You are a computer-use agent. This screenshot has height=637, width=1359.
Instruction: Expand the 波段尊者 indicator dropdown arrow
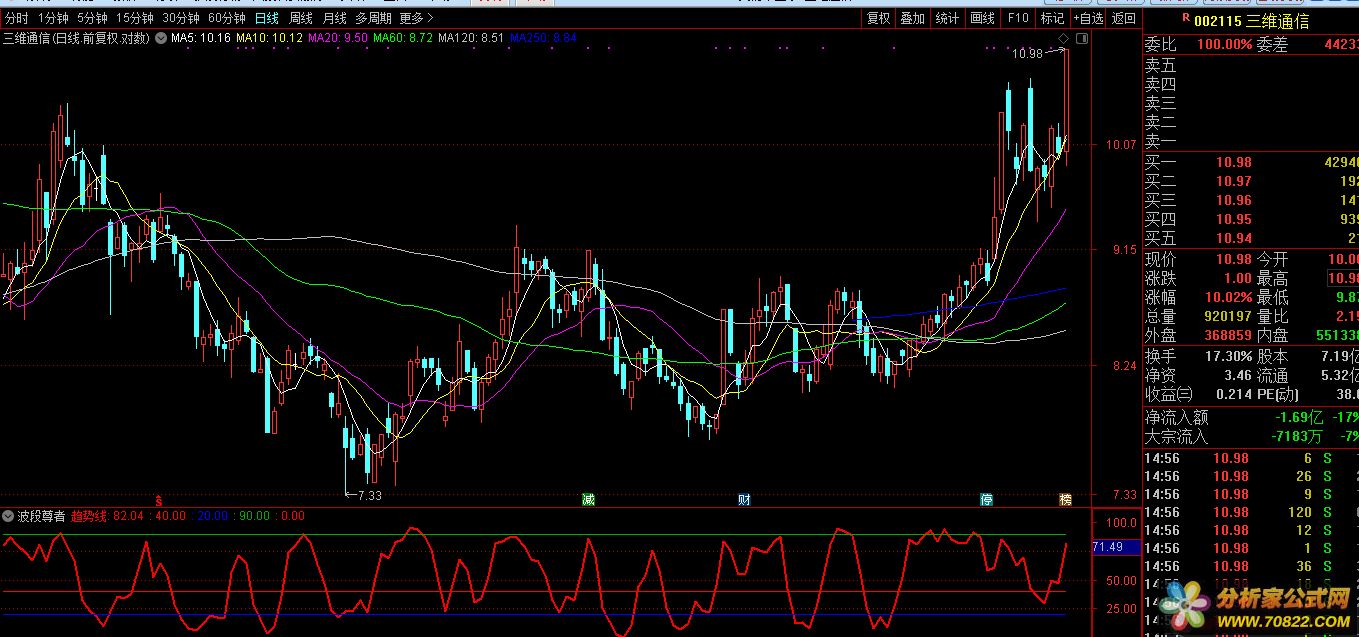tap(9, 516)
